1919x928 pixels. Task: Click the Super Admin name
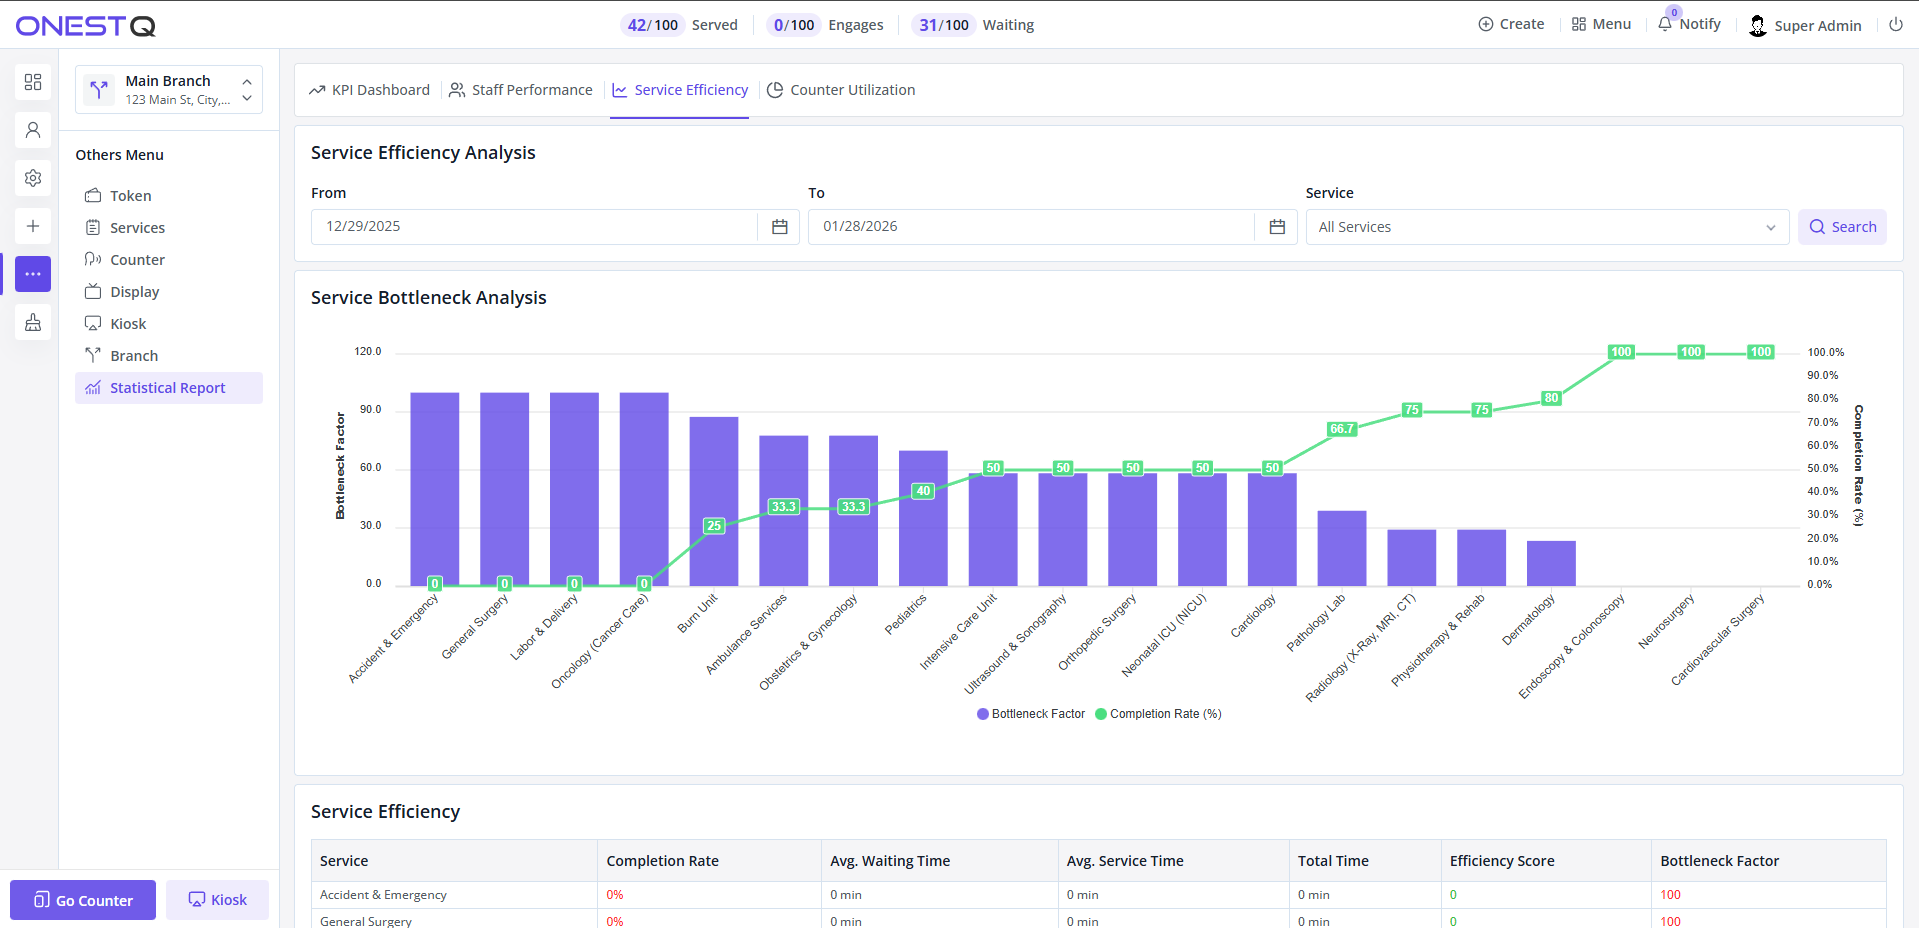tap(1818, 26)
